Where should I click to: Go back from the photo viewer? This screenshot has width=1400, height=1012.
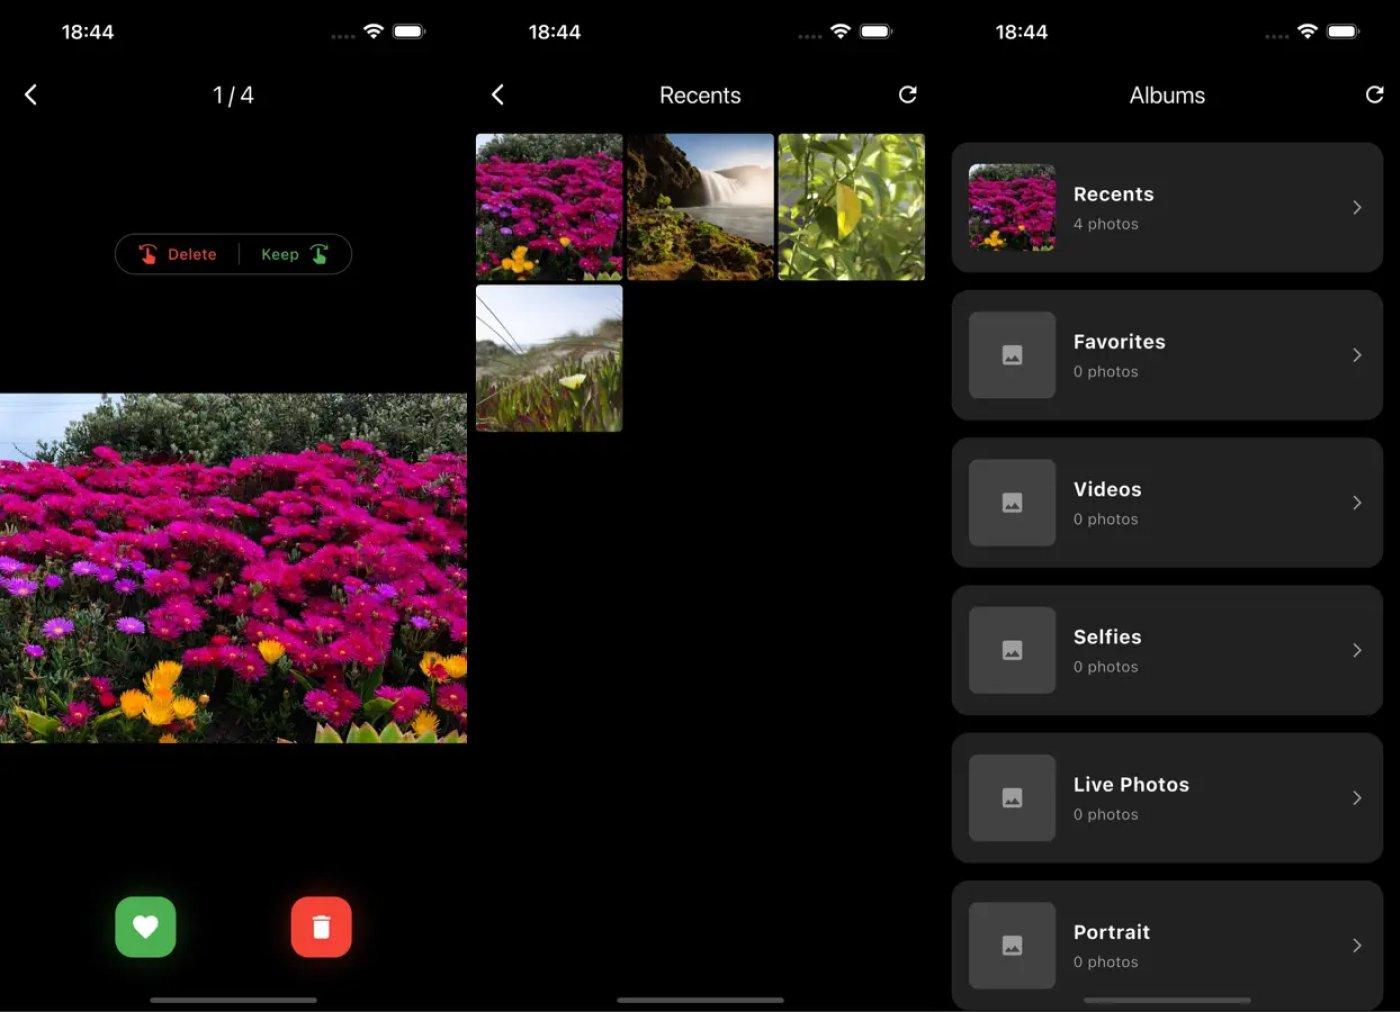click(31, 95)
